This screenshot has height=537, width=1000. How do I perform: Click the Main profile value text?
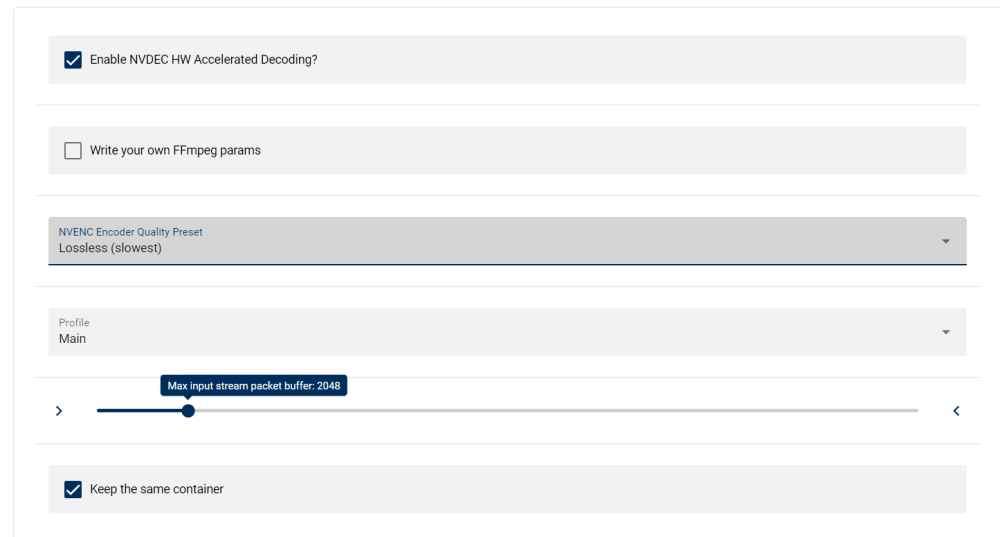click(72, 339)
